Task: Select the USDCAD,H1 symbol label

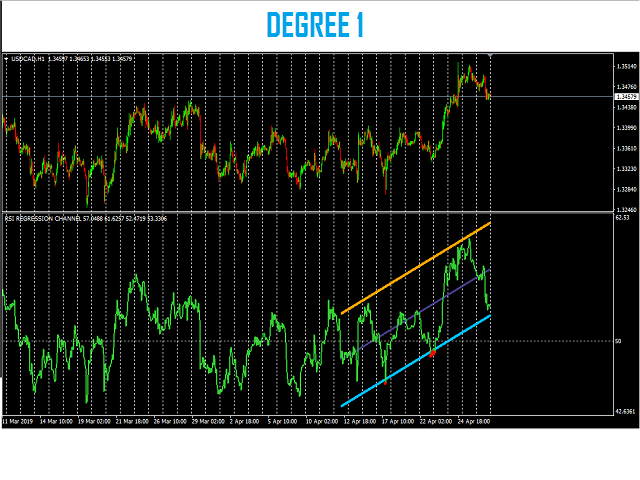Action: coord(33,59)
